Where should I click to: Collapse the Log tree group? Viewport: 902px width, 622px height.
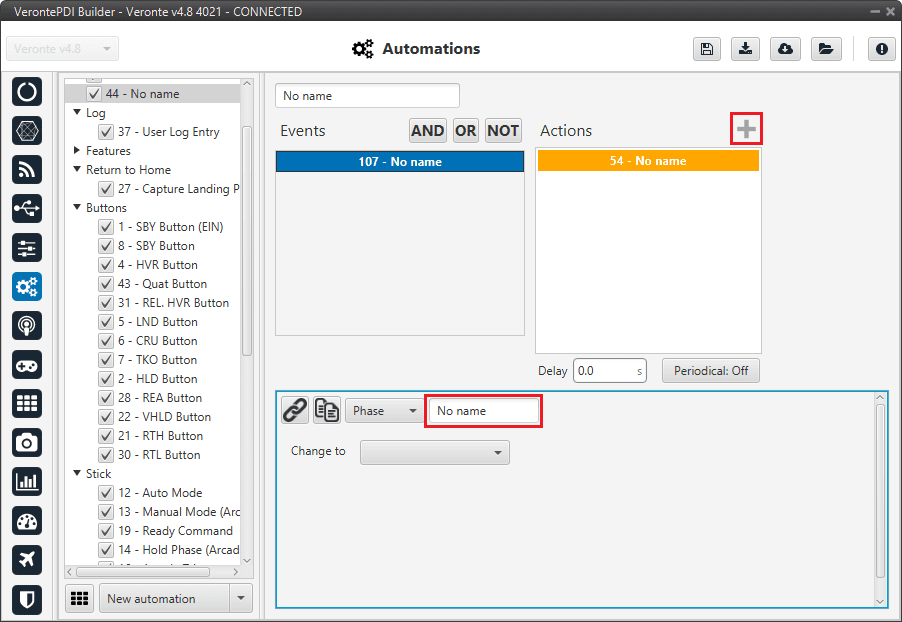tap(77, 112)
